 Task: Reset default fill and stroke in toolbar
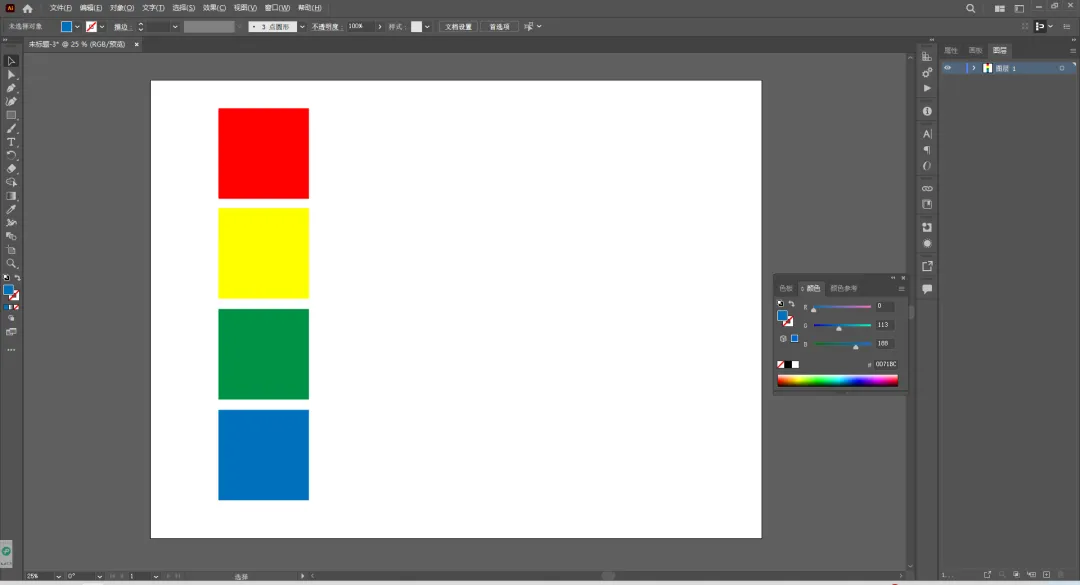click(6, 278)
